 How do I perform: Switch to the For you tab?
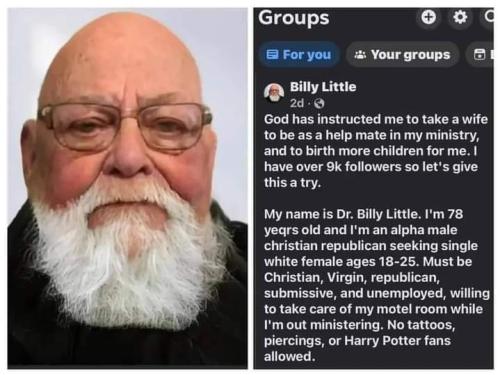coord(299,54)
